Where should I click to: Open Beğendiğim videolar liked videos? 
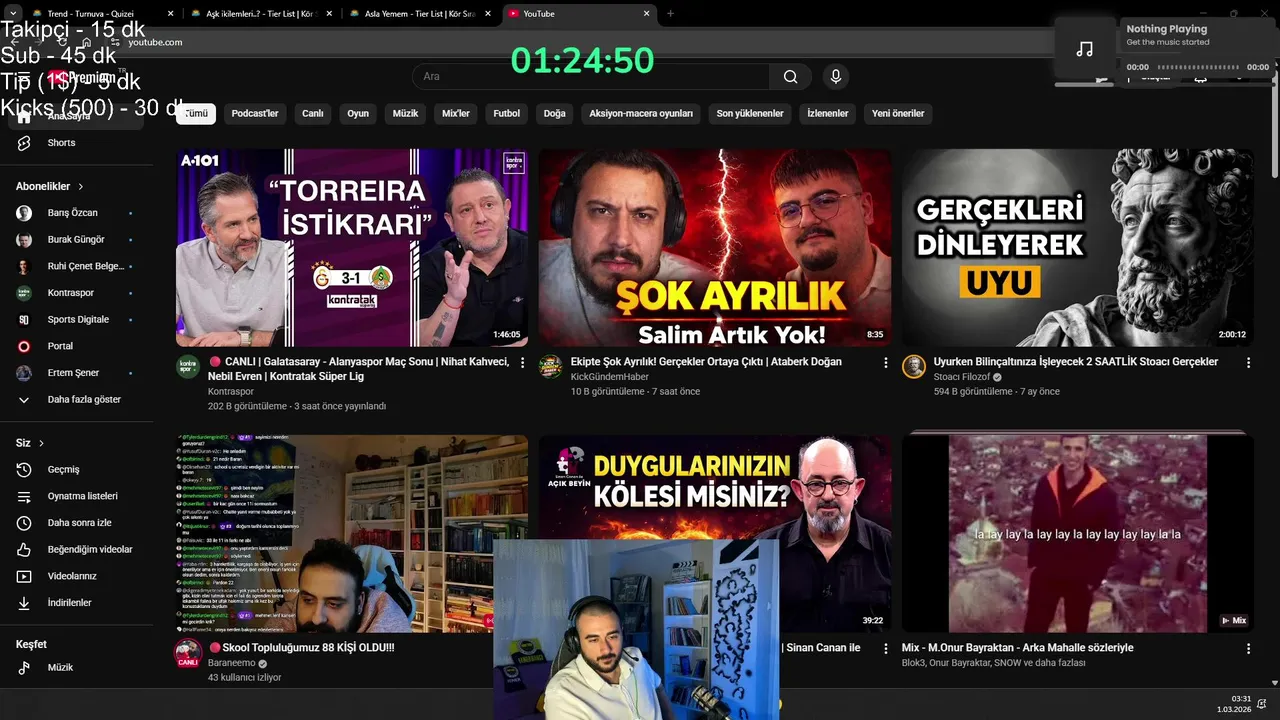pyautogui.click(x=76, y=550)
